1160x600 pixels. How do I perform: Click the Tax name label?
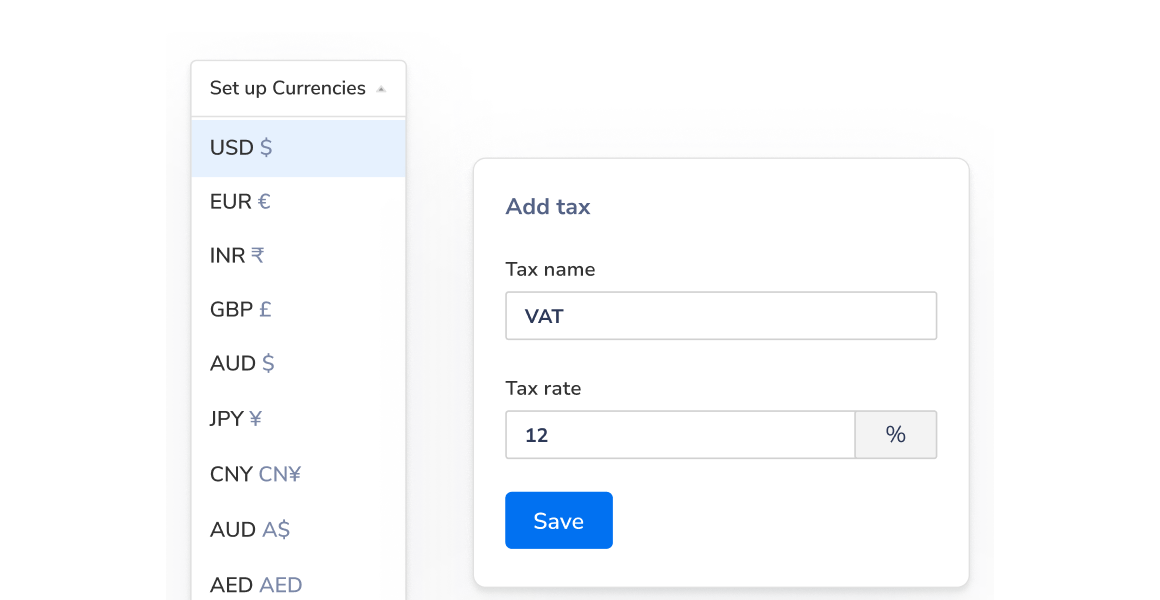(x=550, y=269)
